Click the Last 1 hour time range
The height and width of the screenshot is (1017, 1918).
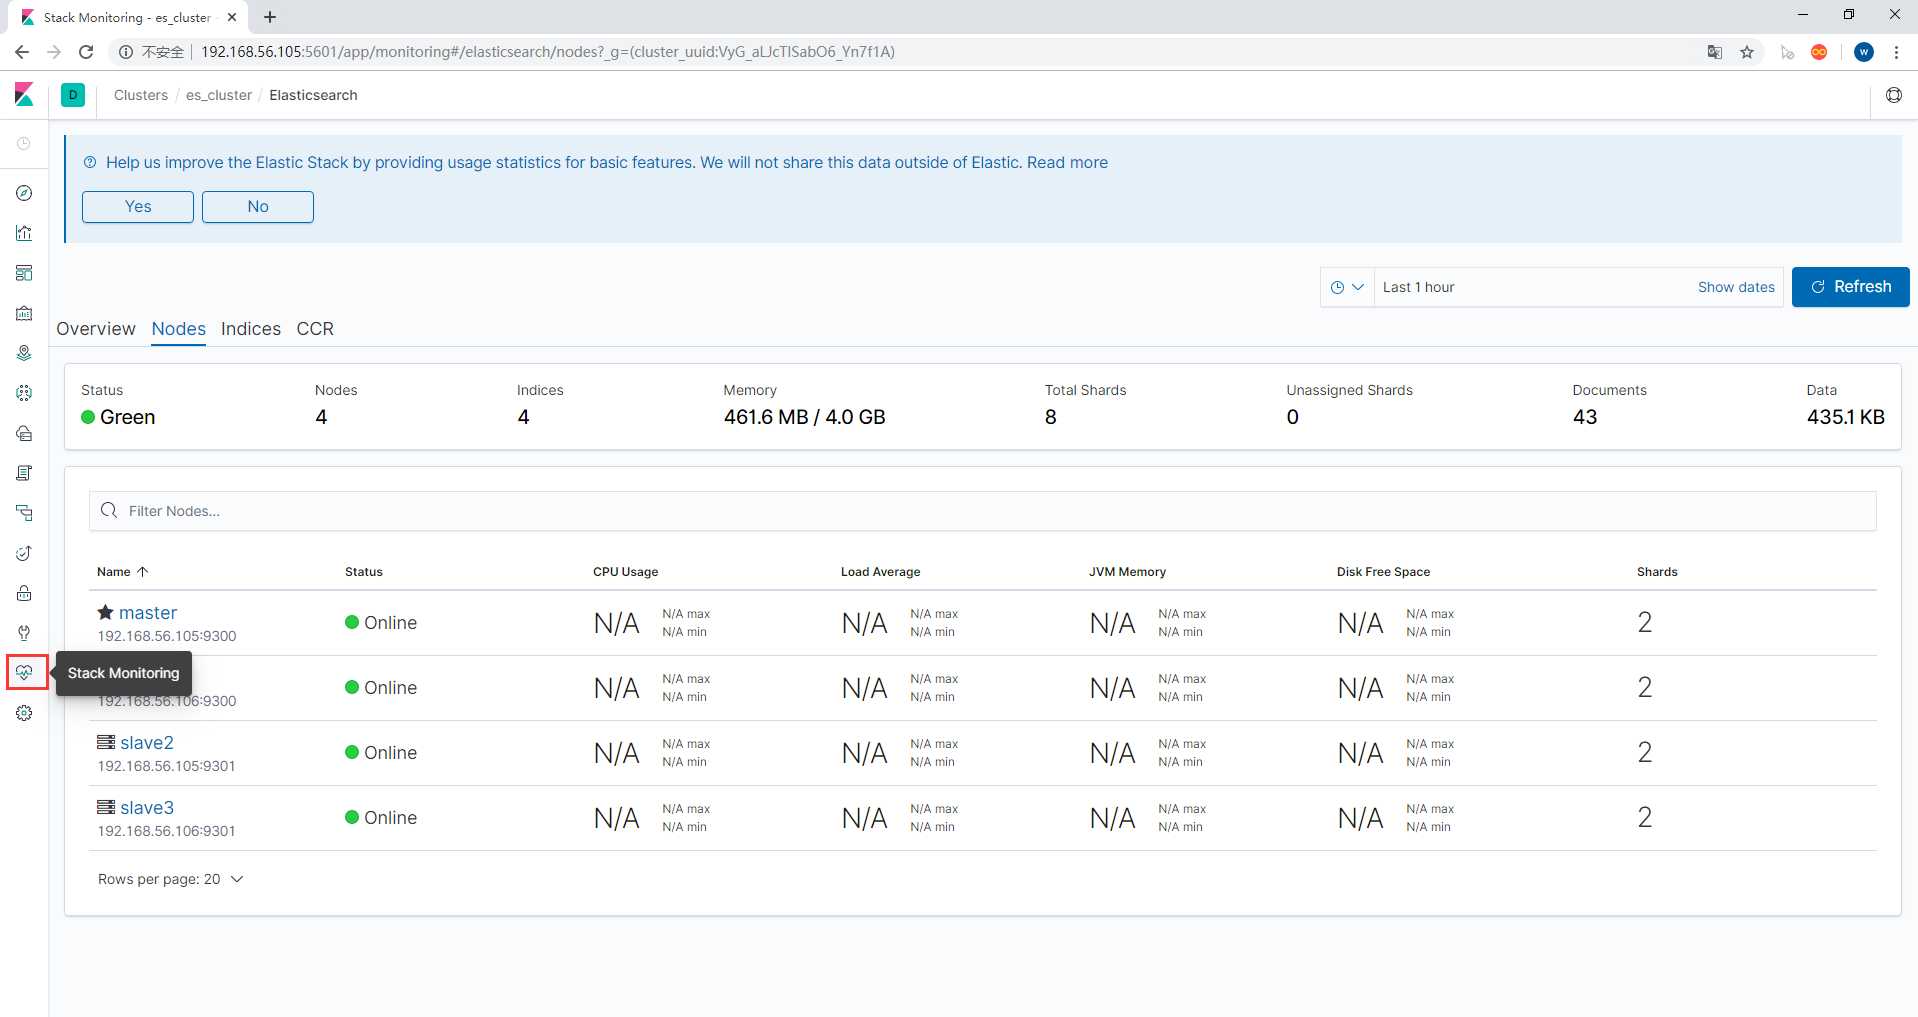tap(1418, 287)
